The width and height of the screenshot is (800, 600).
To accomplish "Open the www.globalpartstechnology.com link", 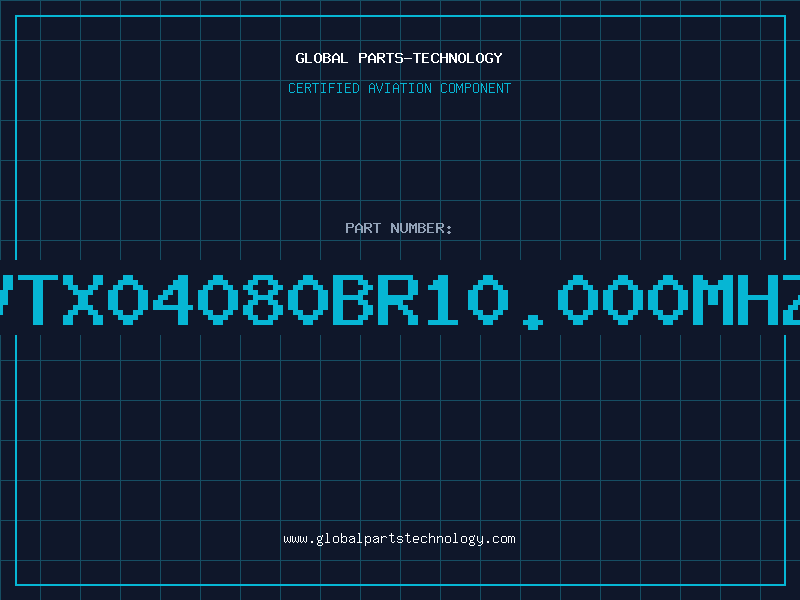I will click(x=399, y=539).
